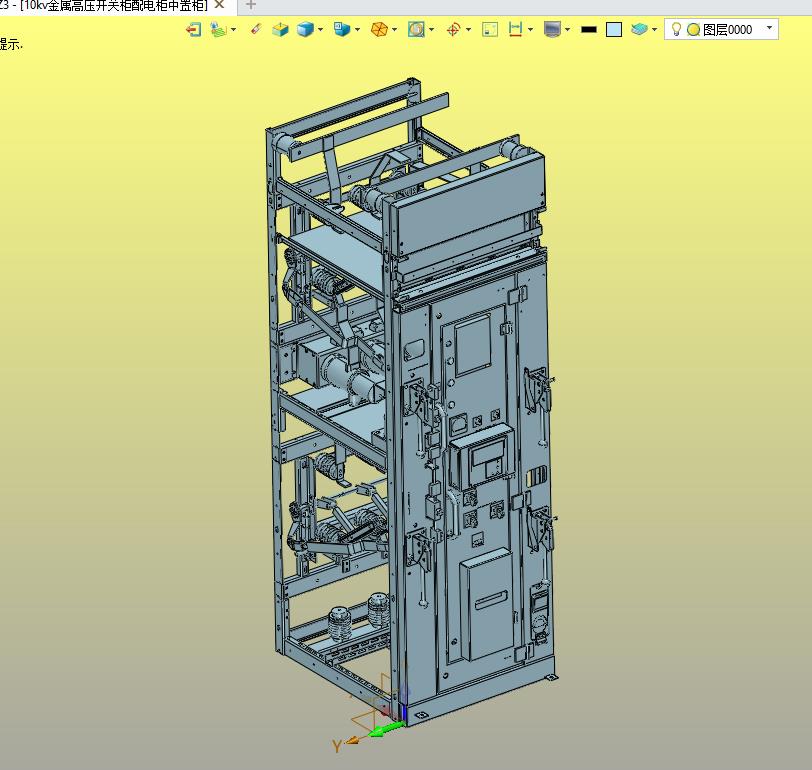812x770 pixels.
Task: Click the black line color swatch
Action: tap(589, 30)
